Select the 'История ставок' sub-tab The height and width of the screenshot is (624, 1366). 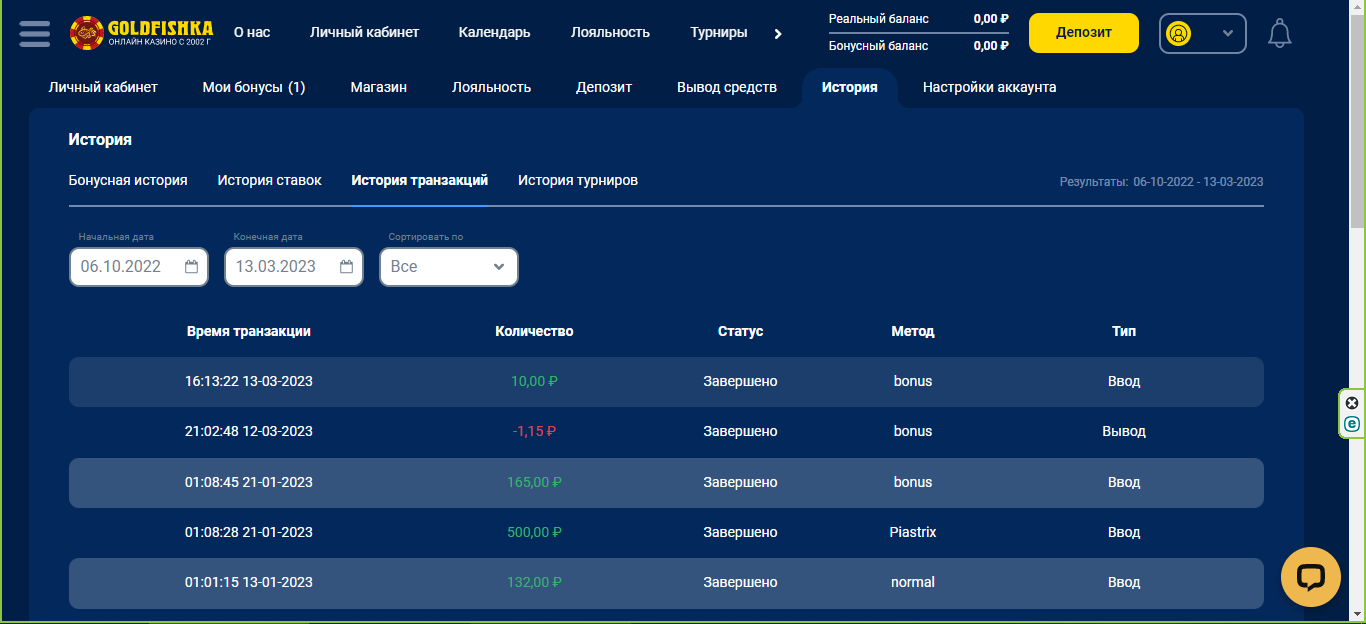pyautogui.click(x=269, y=180)
